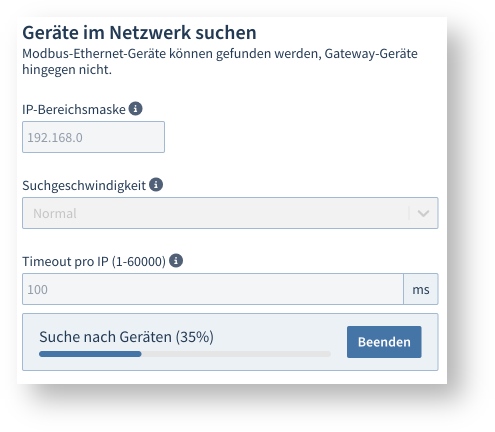The image size is (495, 432).
Task: Click the 'Timeout pro IP (1-60000)' label
Action: click(94, 262)
